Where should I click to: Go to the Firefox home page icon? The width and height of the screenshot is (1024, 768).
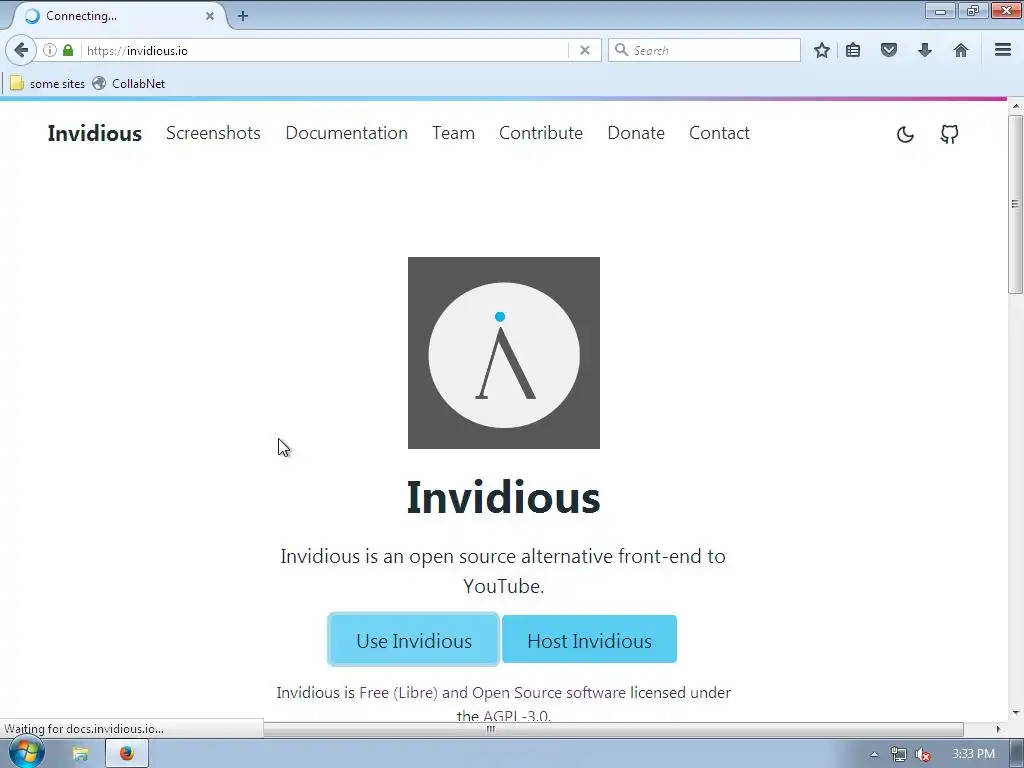click(961, 50)
